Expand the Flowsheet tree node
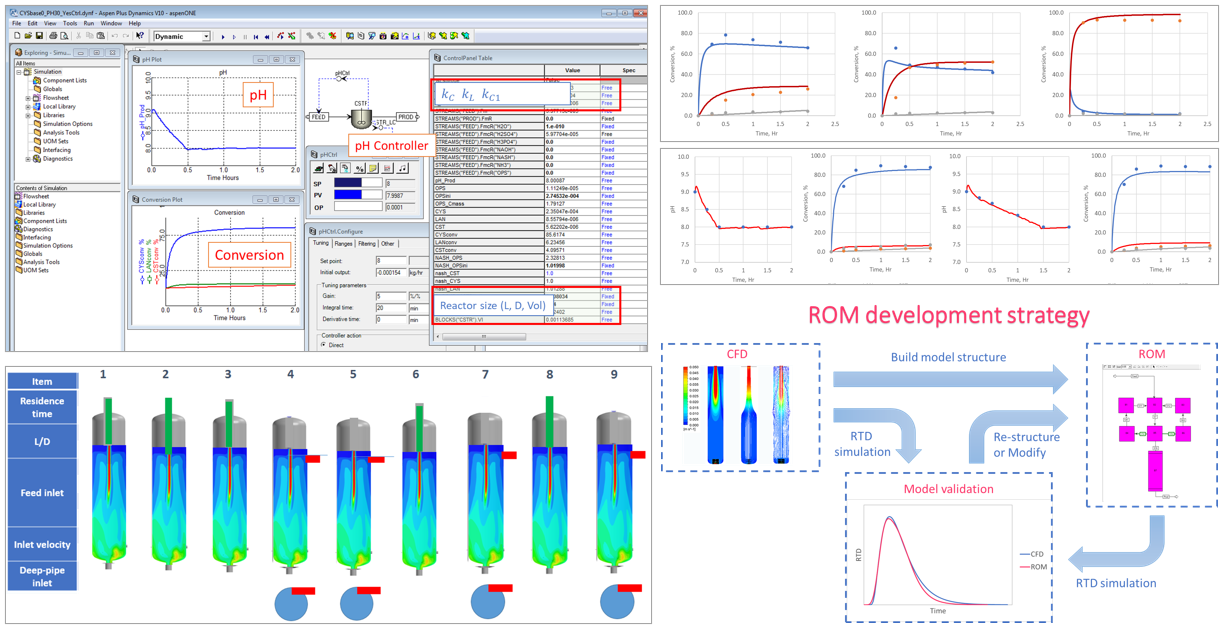1224x627 pixels. (x=28, y=98)
